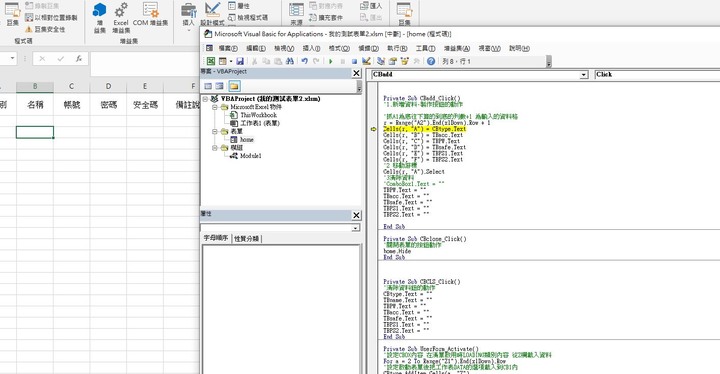Open Project Explorer icon in VBA toolbar
This screenshot has height=374, width=720.
coord(381,61)
